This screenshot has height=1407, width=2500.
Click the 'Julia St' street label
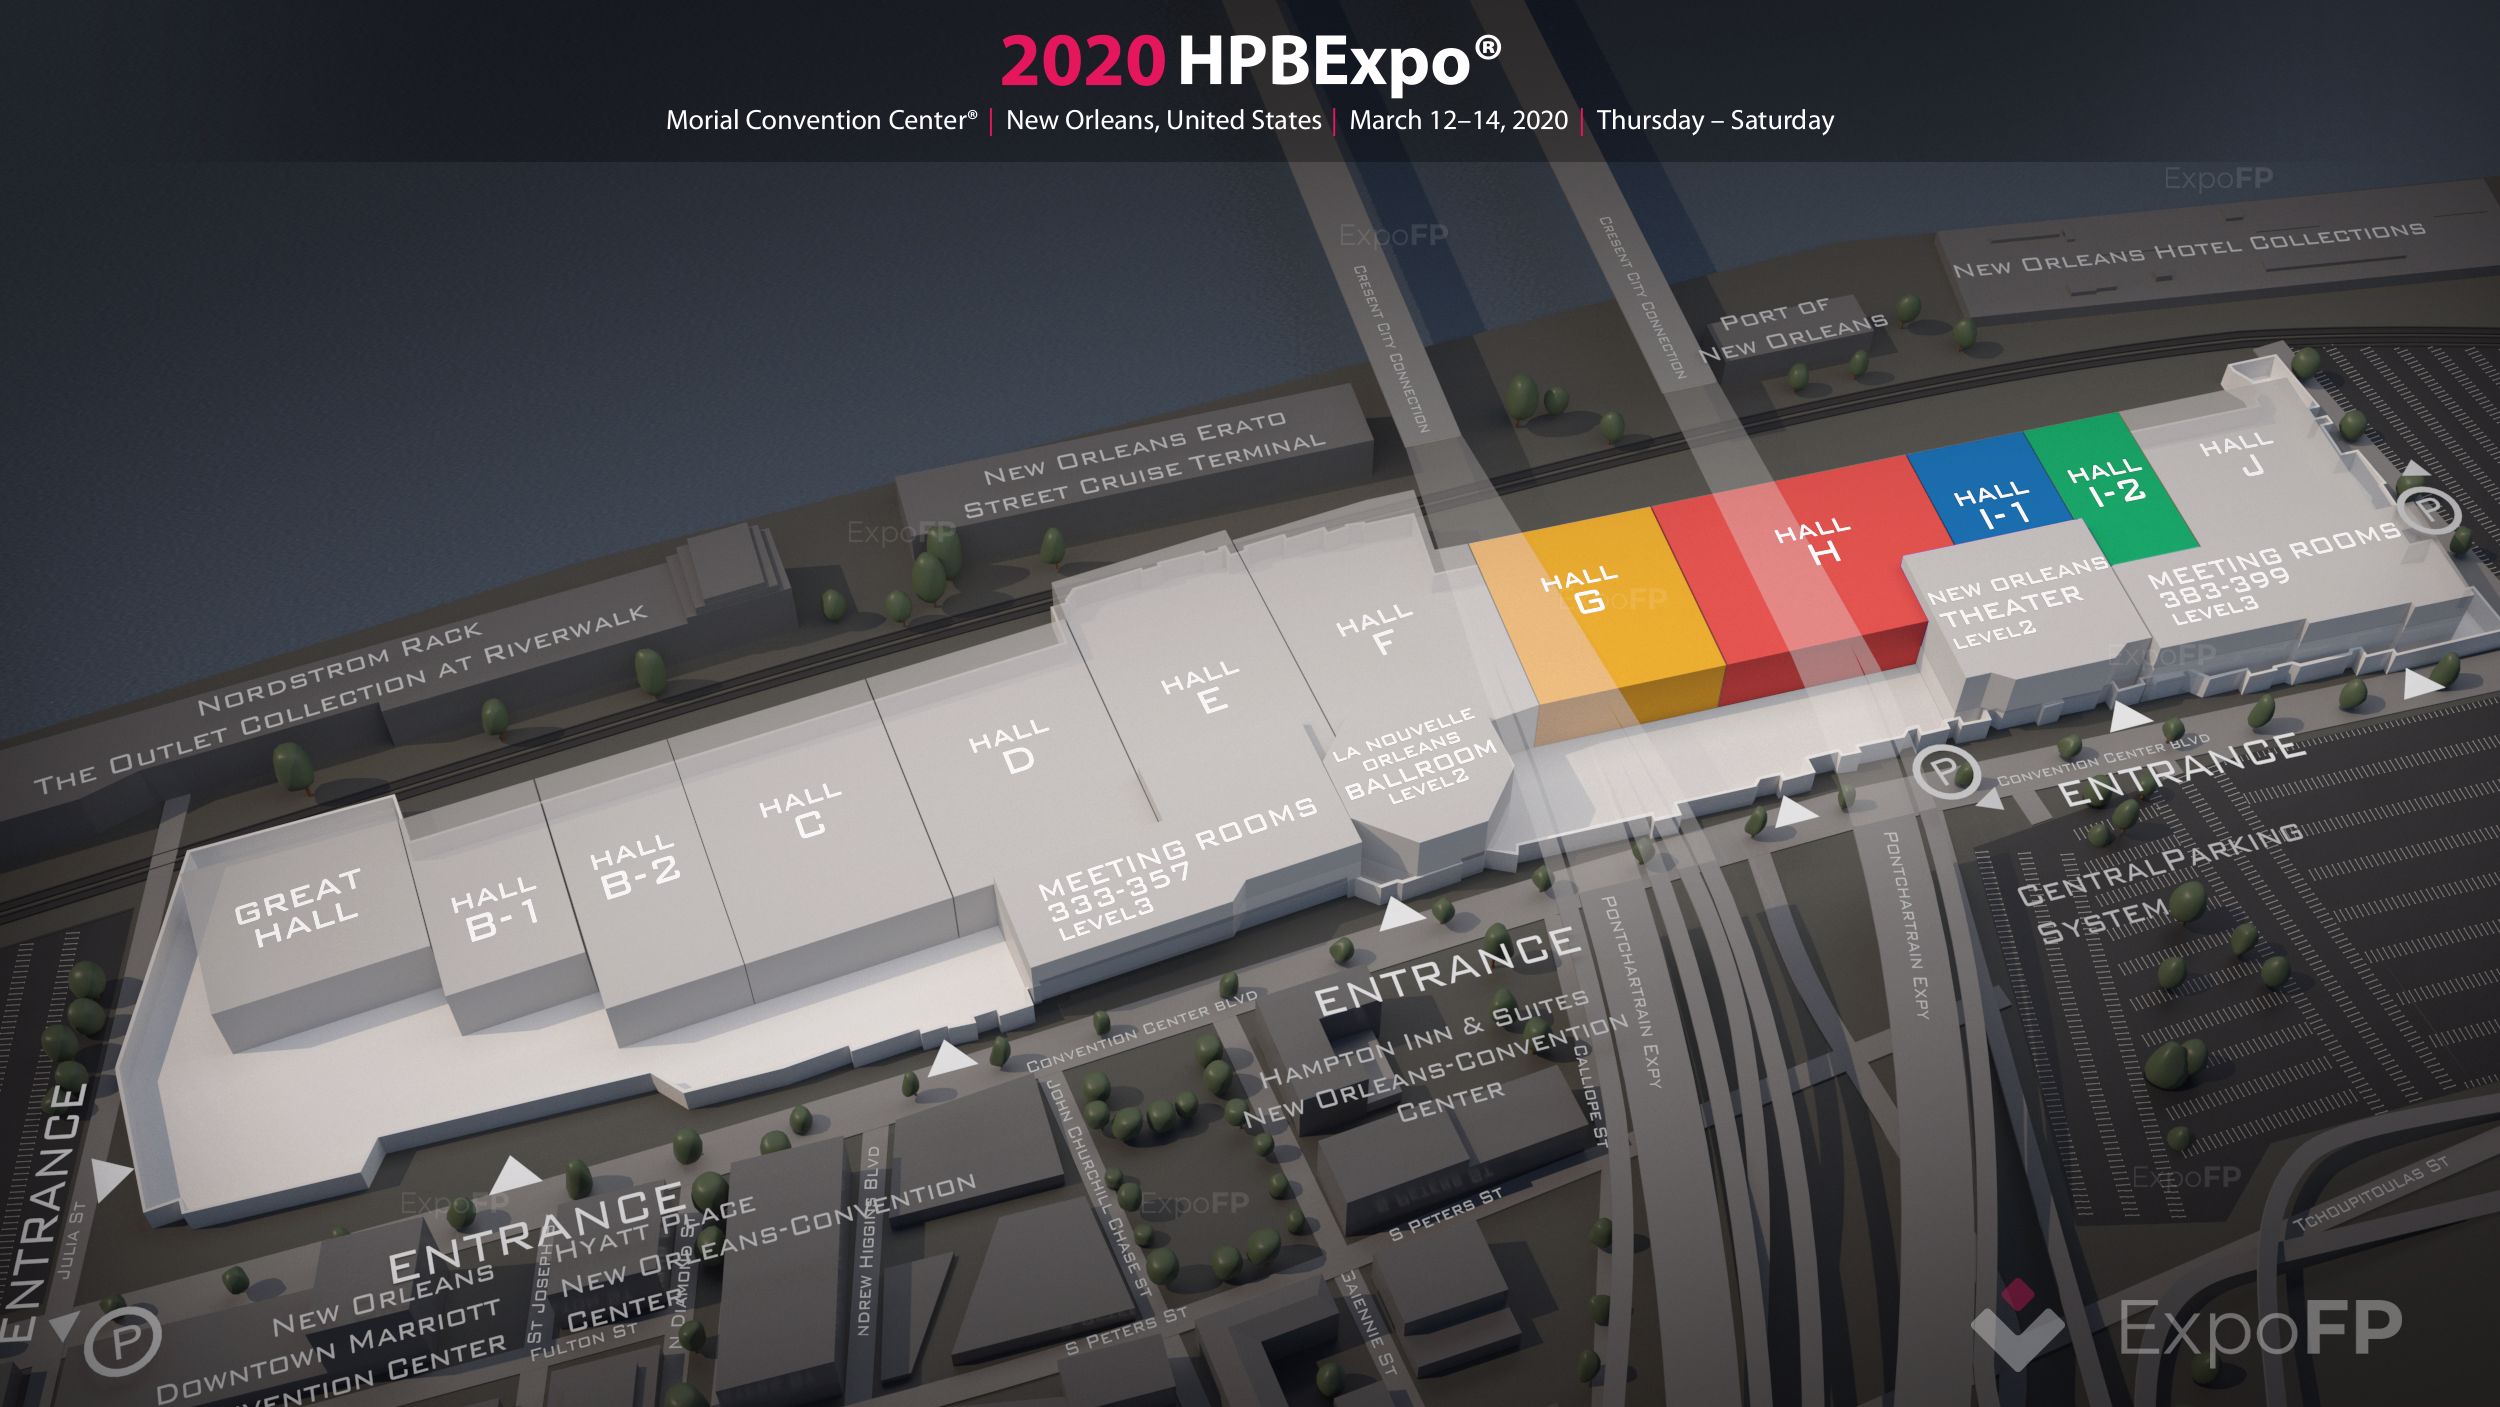72,1238
